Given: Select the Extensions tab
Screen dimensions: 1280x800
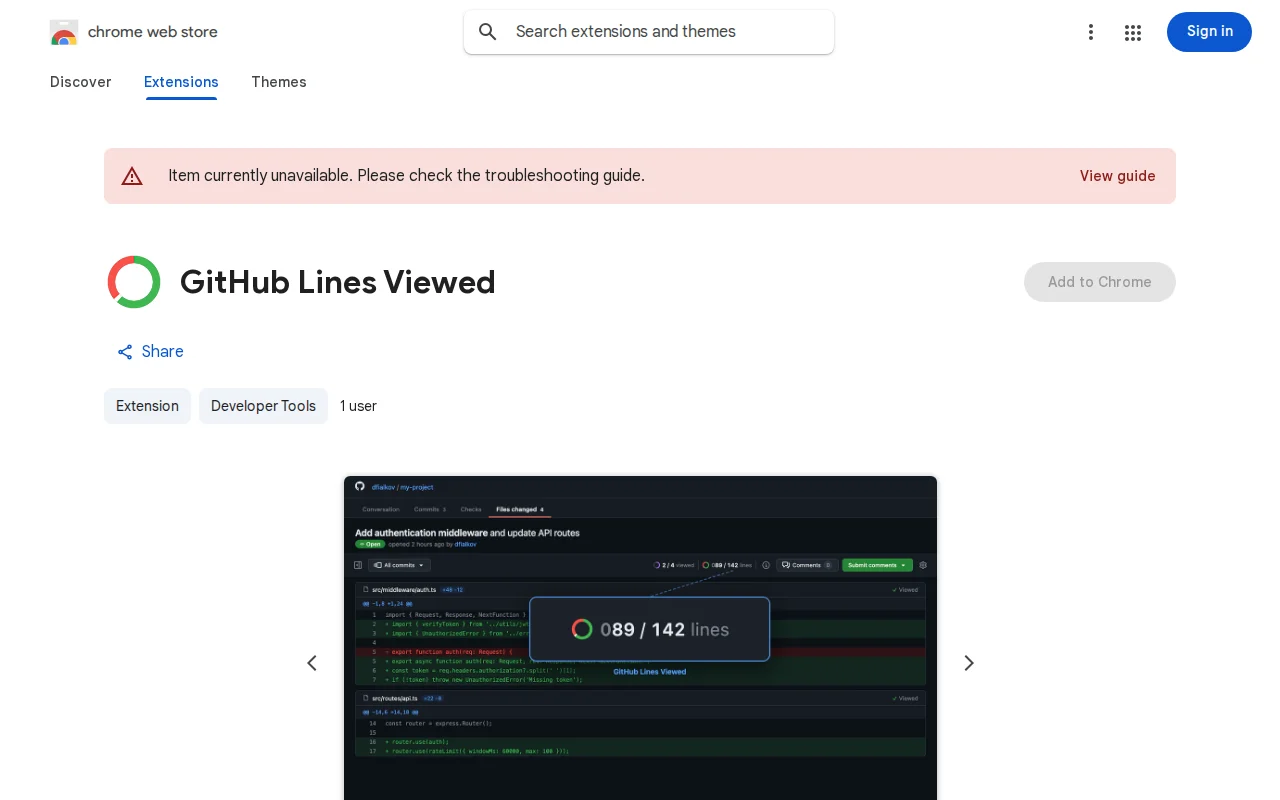Looking at the screenshot, I should [181, 82].
